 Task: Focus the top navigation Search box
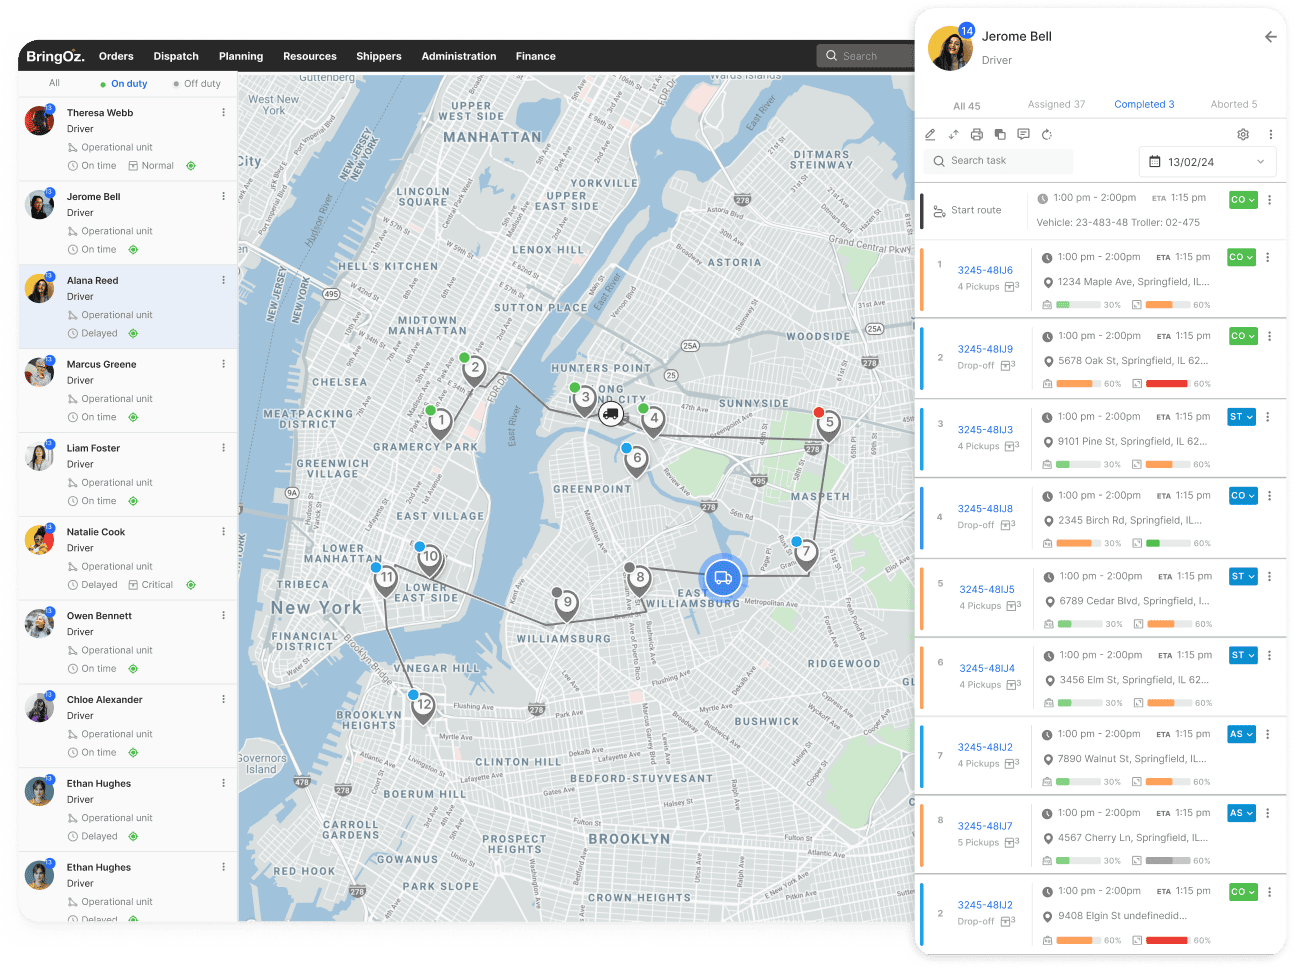[865, 56]
